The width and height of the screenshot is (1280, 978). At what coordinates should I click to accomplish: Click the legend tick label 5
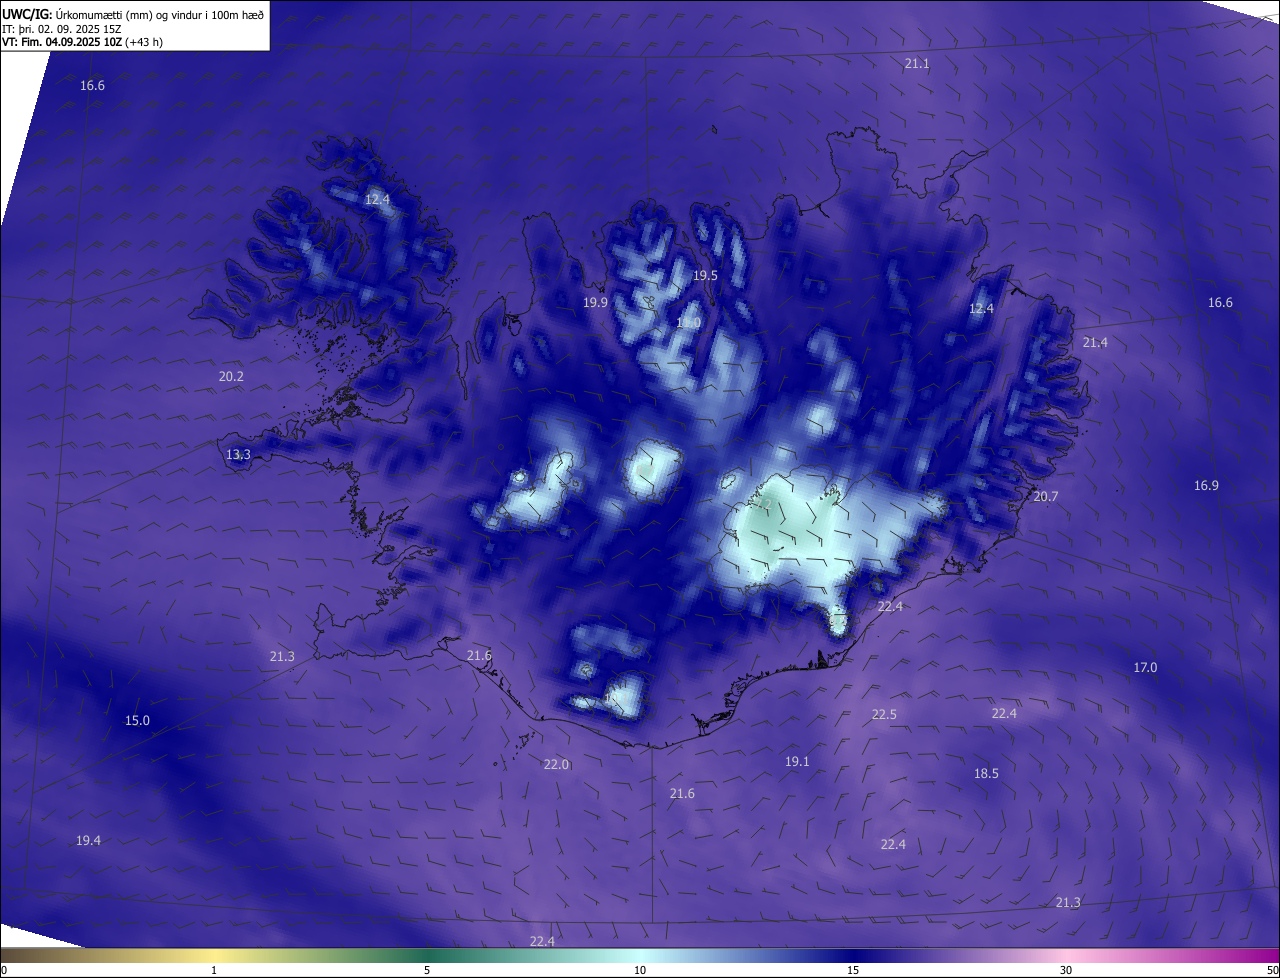tap(427, 970)
